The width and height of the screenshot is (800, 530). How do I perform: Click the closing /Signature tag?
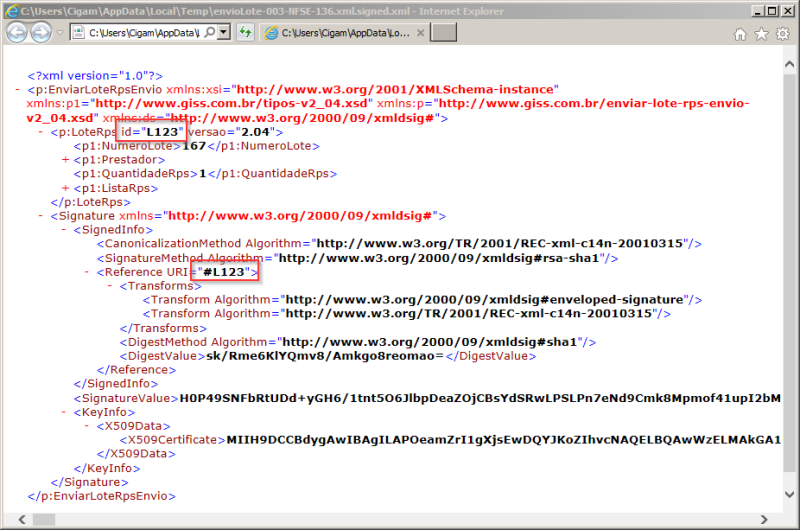coord(90,482)
